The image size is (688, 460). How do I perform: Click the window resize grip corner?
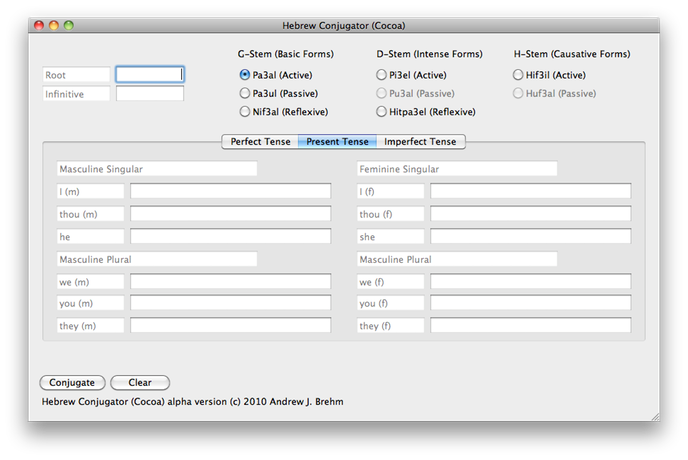click(655, 417)
